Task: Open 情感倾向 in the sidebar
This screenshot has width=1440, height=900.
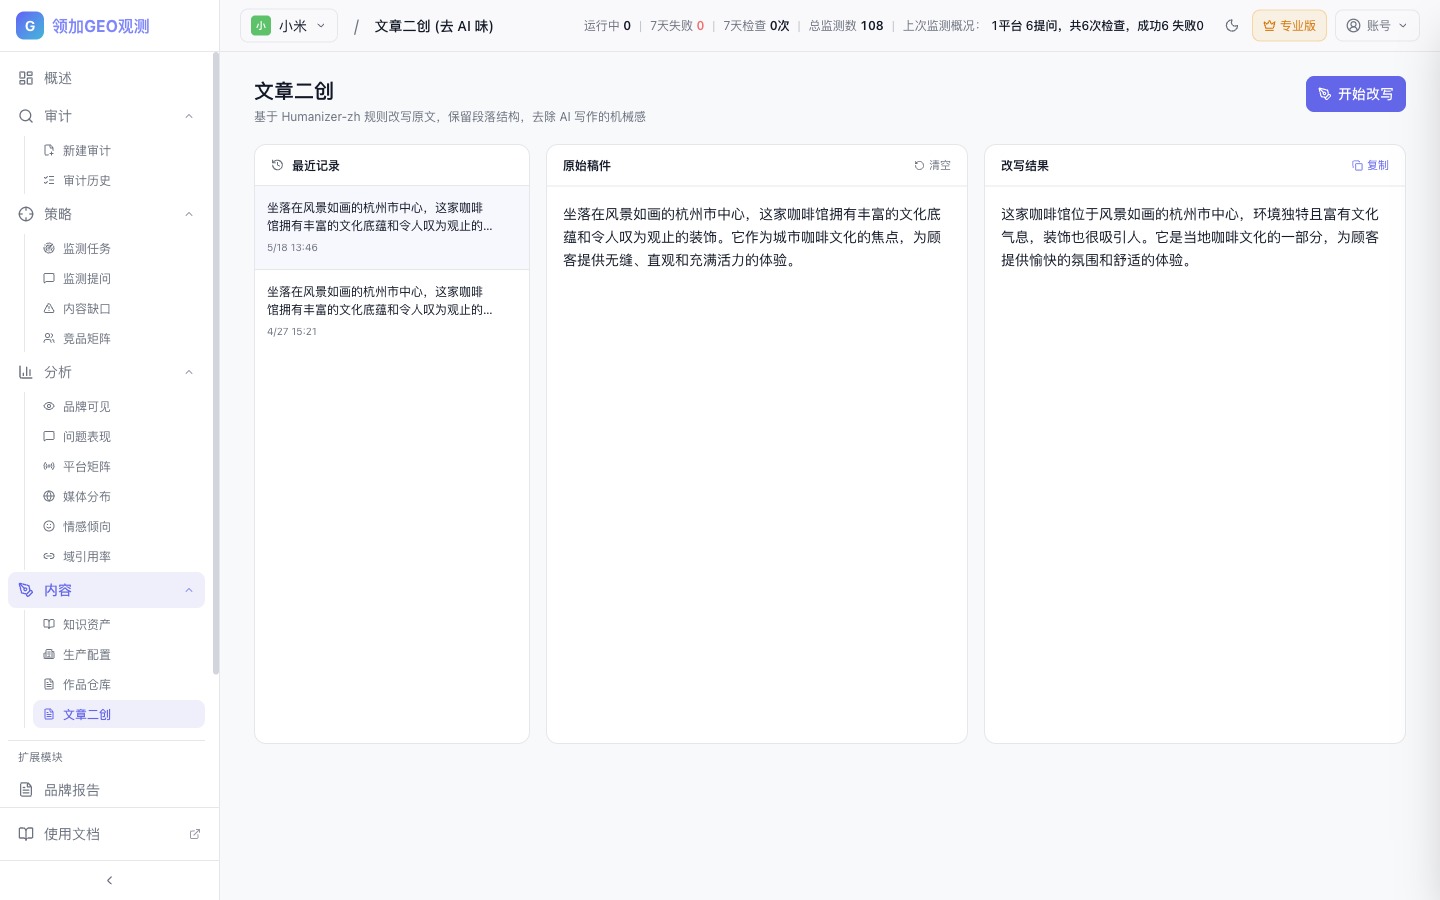Action: click(118, 526)
